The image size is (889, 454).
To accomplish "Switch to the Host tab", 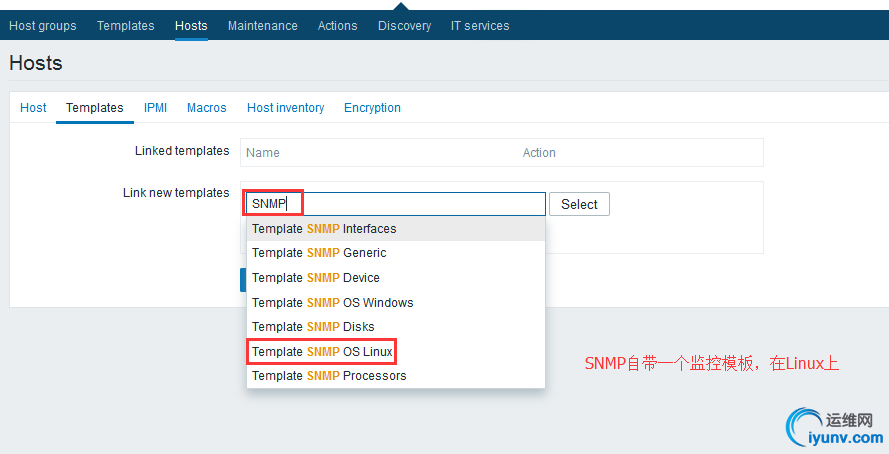I will (33, 108).
